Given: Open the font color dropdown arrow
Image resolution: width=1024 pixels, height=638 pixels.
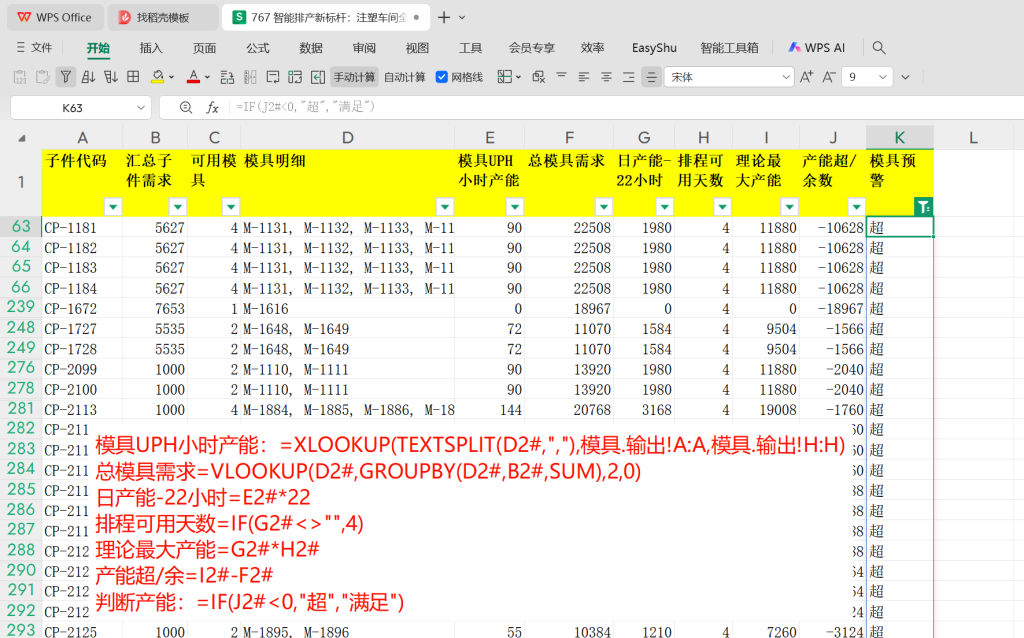Looking at the screenshot, I should tap(208, 77).
